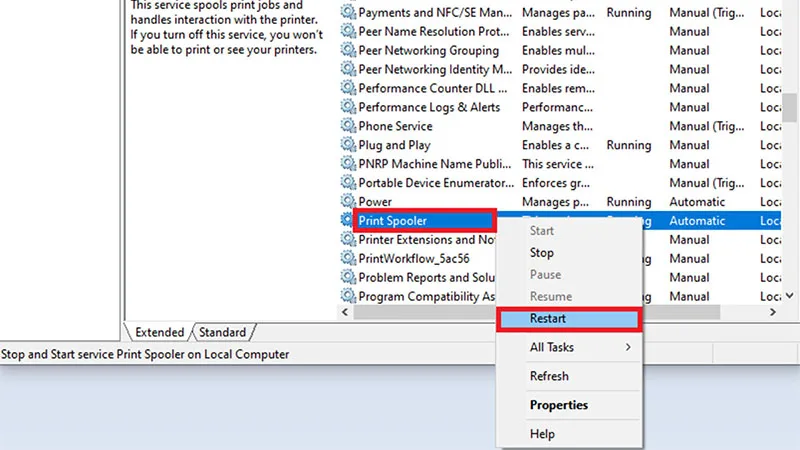The width and height of the screenshot is (800, 450).
Task: Select the Payments and NFC/SE Manager service name
Action: 435,13
